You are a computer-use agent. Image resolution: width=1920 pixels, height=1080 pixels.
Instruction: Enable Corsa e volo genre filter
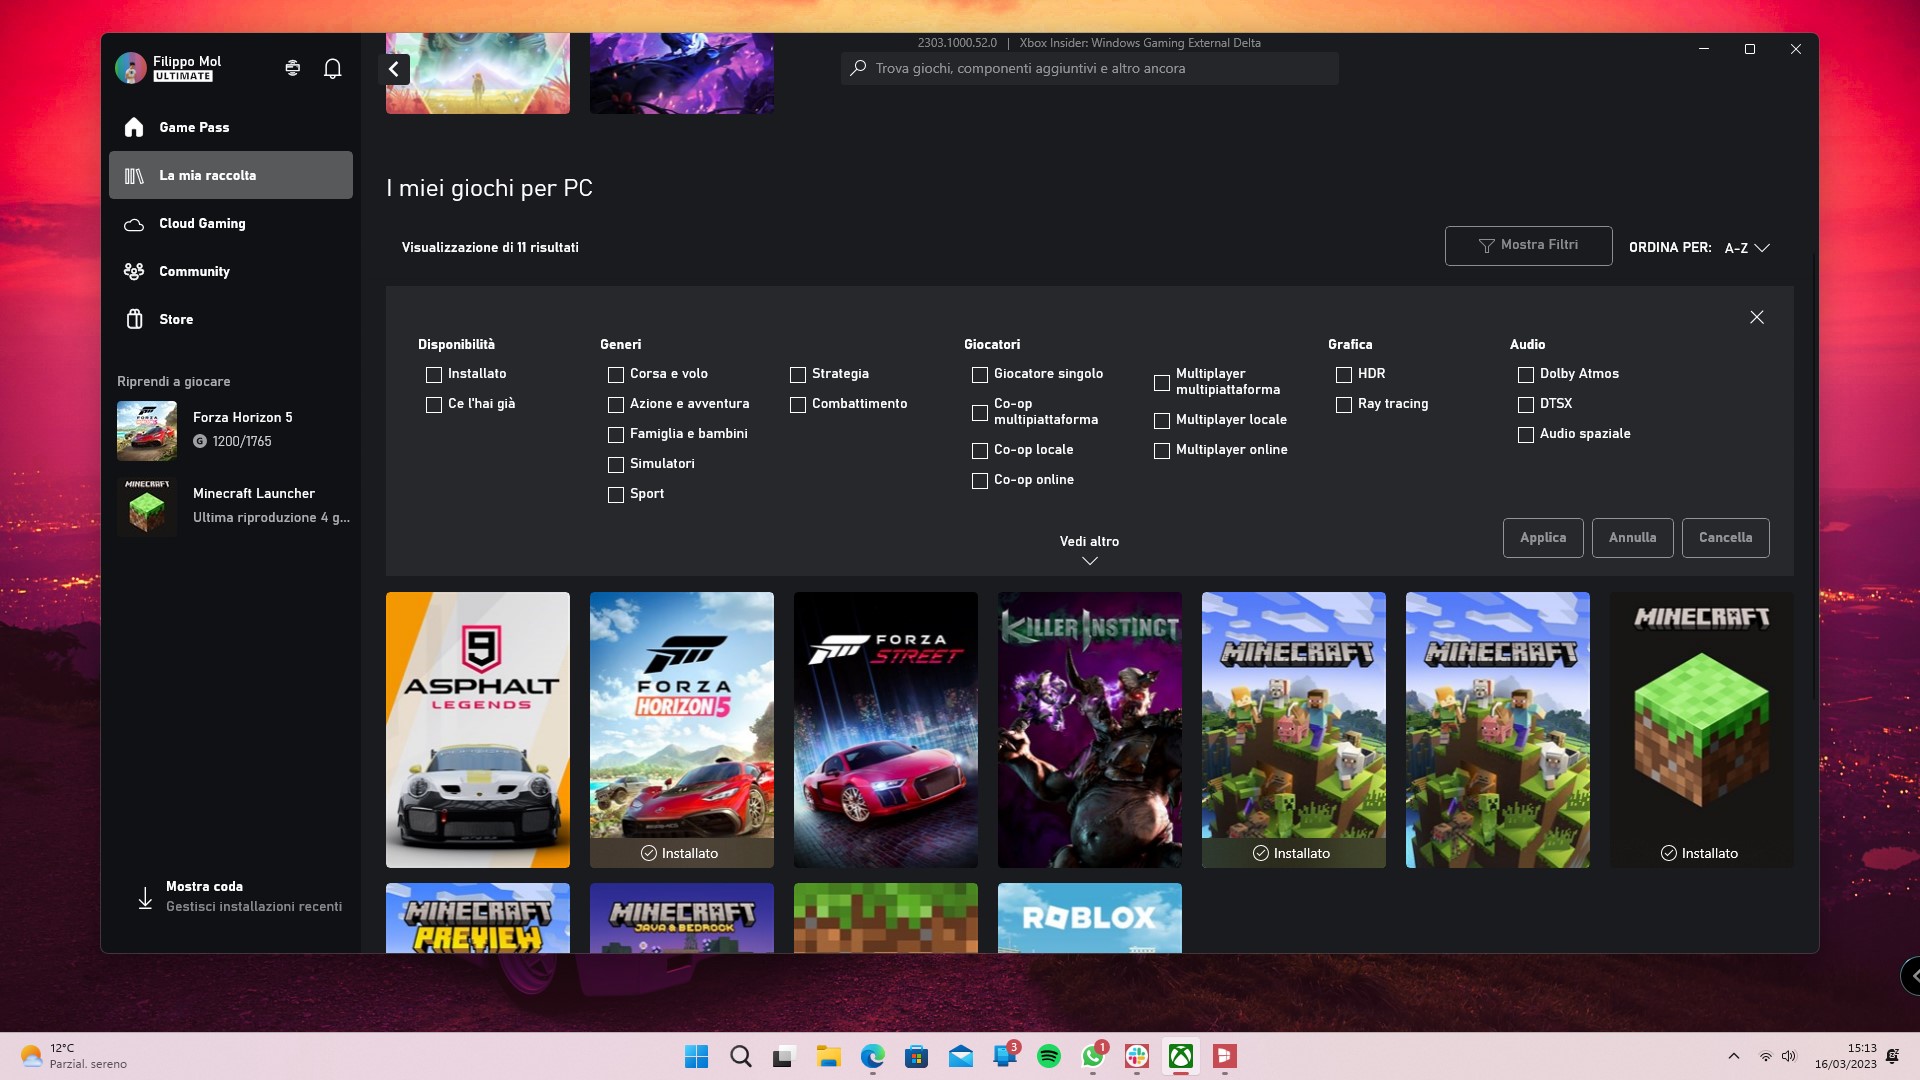click(x=616, y=374)
